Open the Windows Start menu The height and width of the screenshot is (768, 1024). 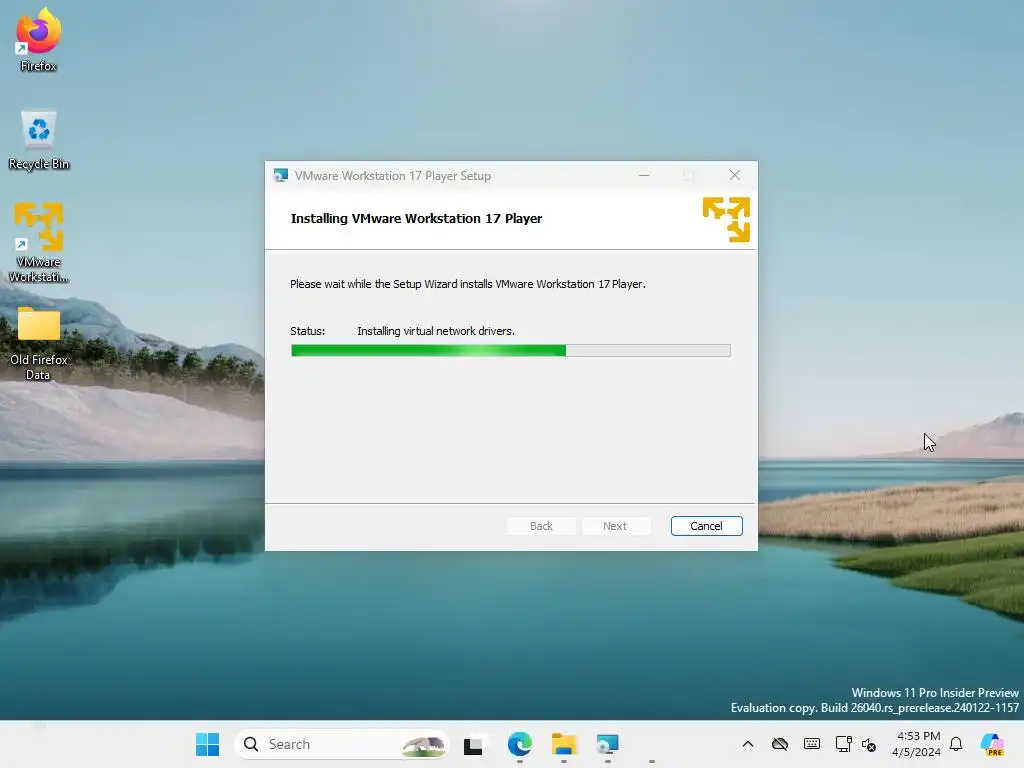(208, 744)
